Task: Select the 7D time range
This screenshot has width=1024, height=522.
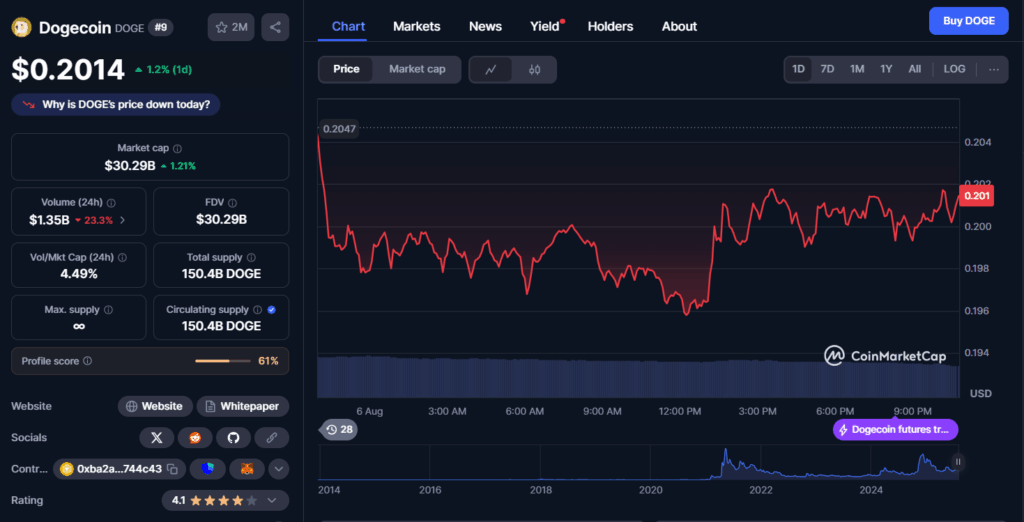Action: 827,69
